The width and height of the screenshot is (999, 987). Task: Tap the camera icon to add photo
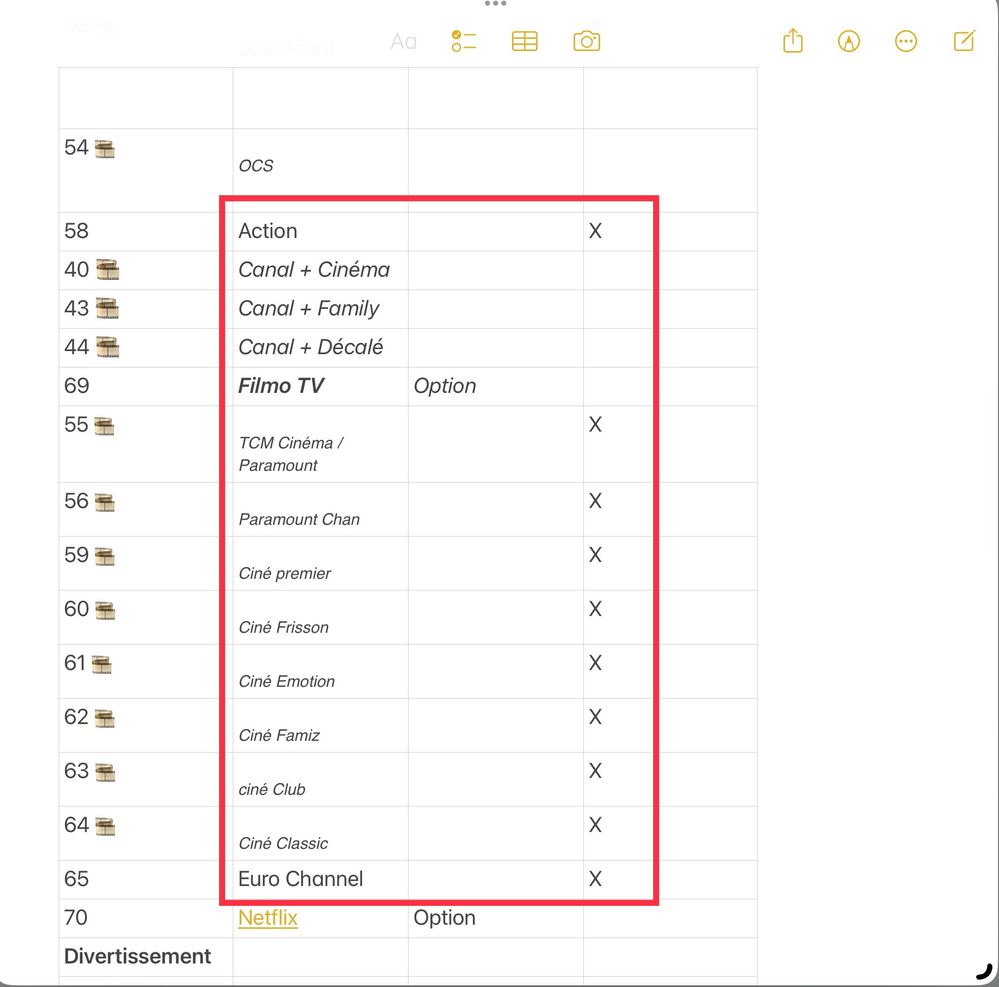[x=586, y=41]
